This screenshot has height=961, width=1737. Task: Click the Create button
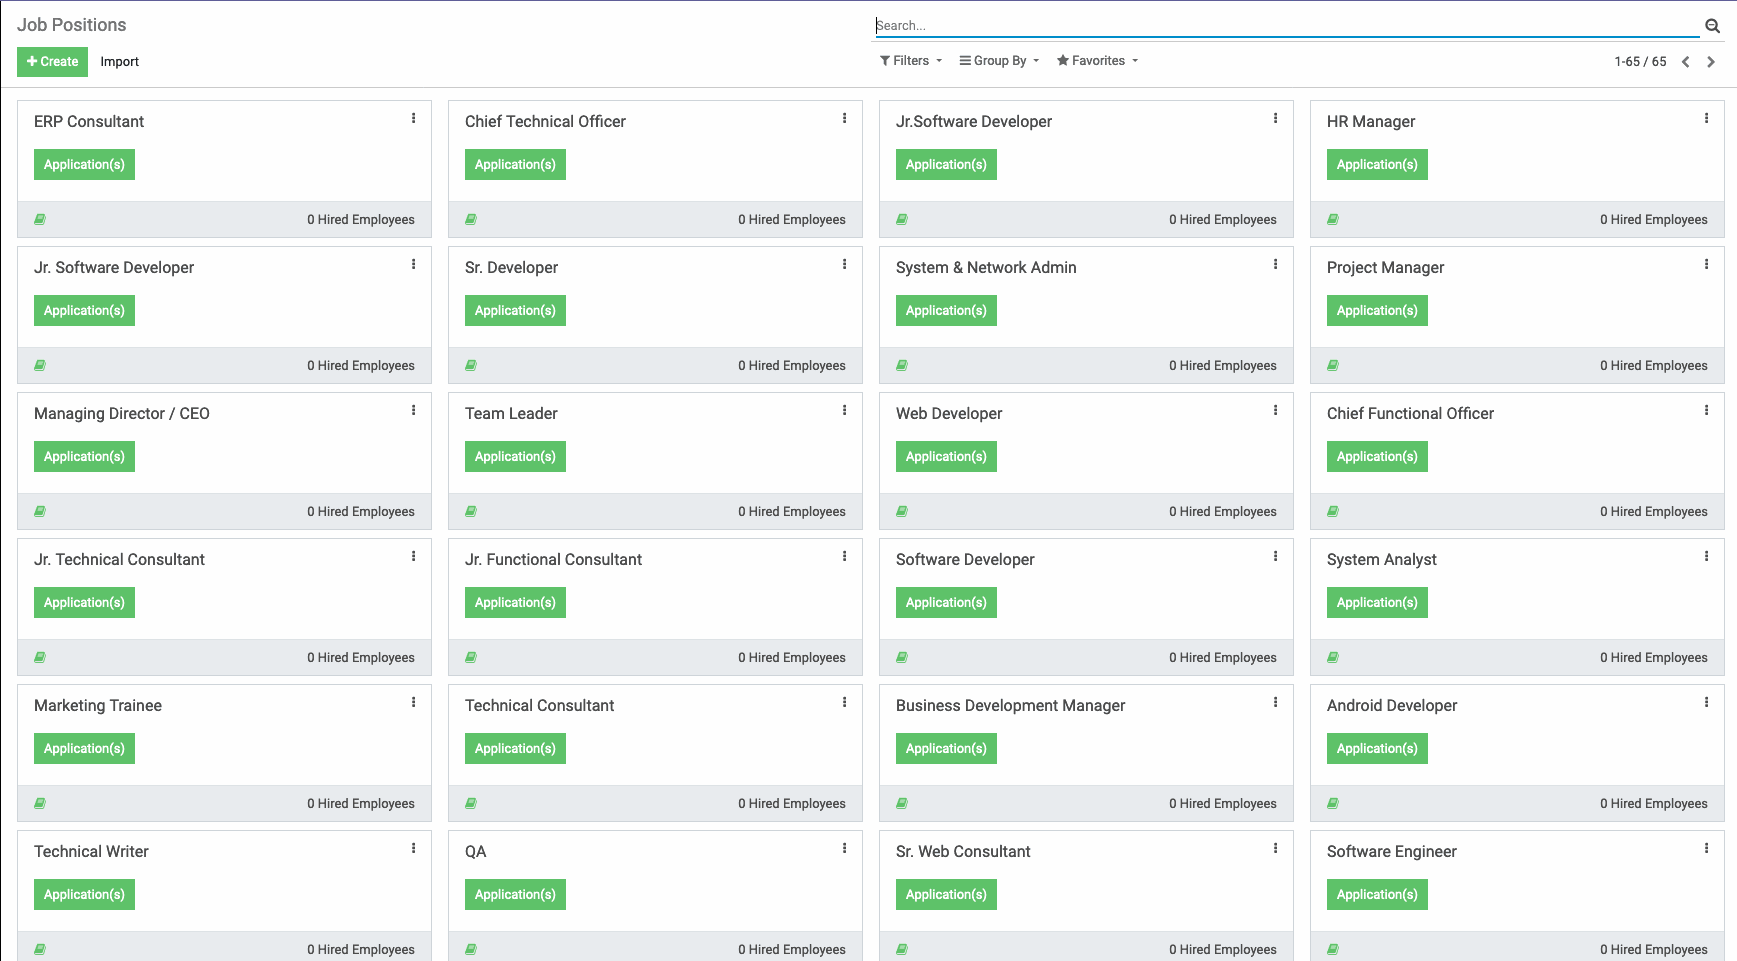click(x=52, y=61)
